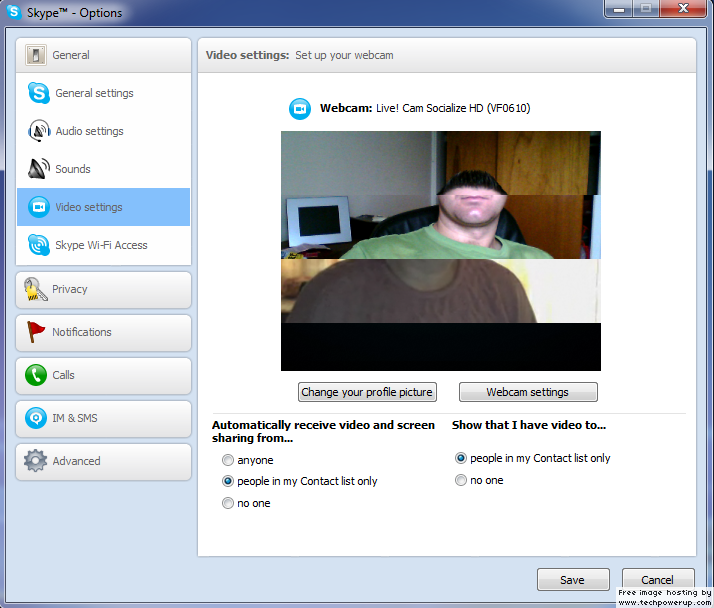Expand the General section header
Image resolution: width=714 pixels, height=608 pixels.
coord(103,55)
